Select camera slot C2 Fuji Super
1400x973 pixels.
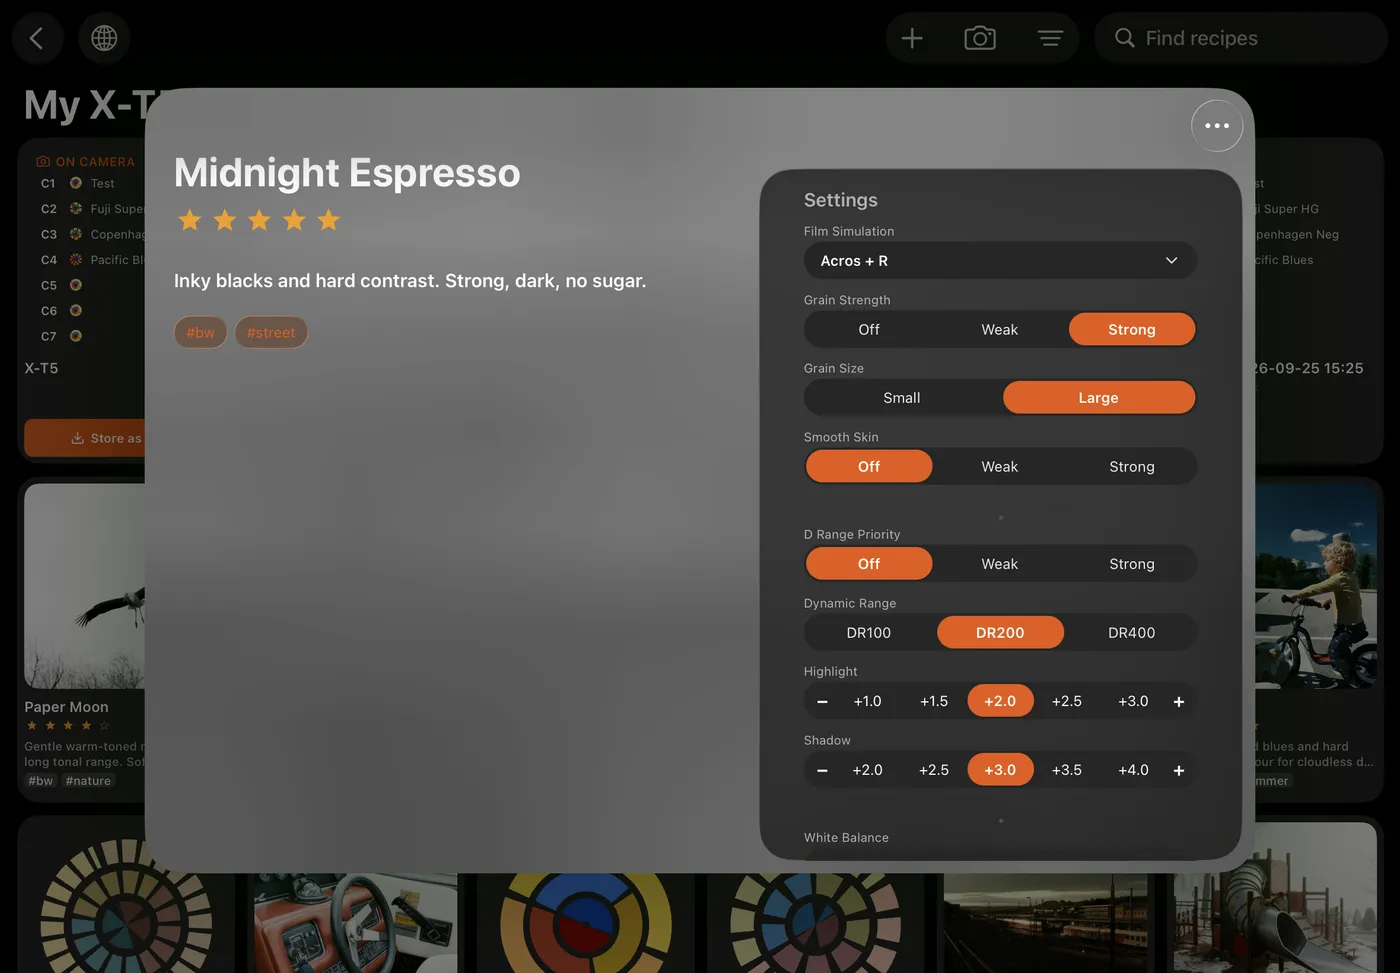pos(90,209)
